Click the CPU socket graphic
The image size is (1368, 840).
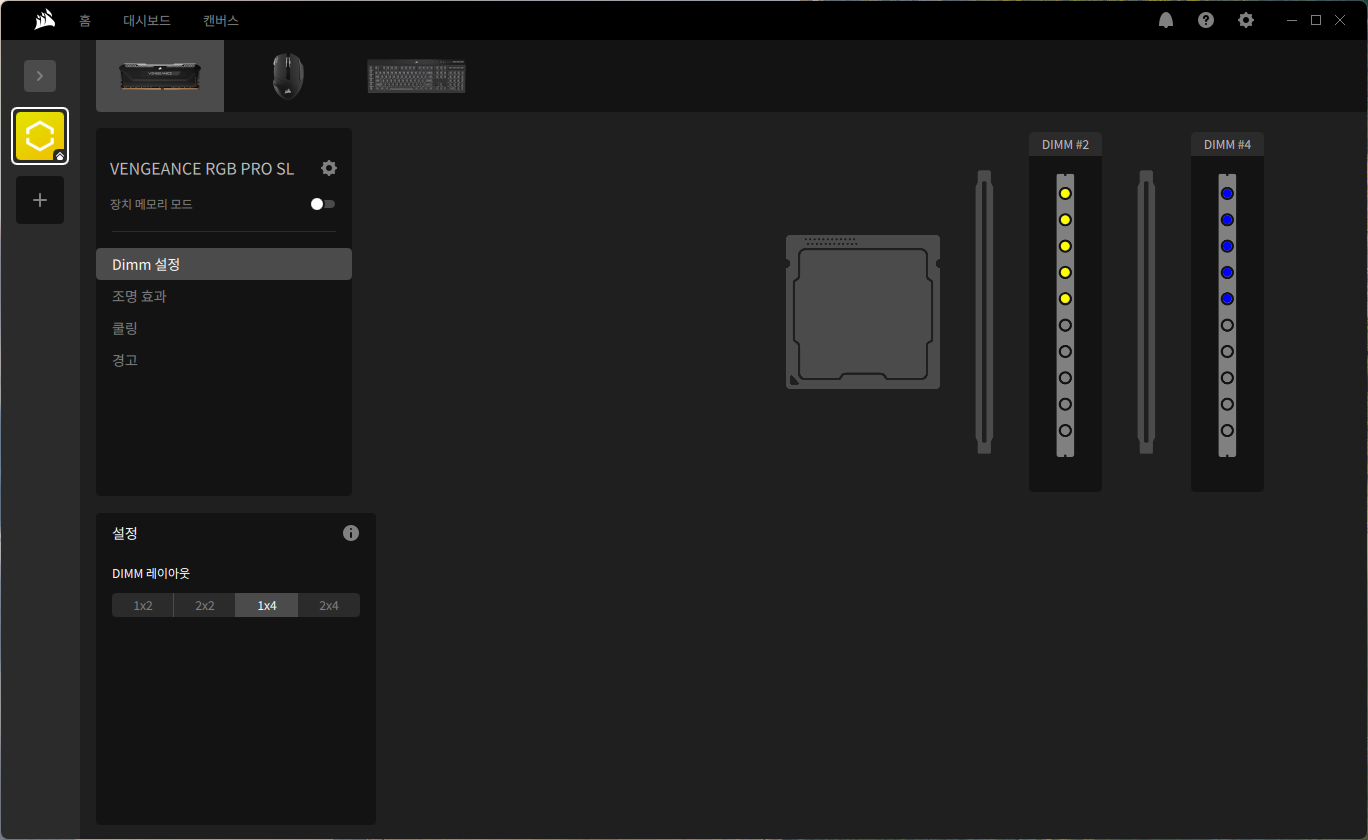tap(863, 312)
